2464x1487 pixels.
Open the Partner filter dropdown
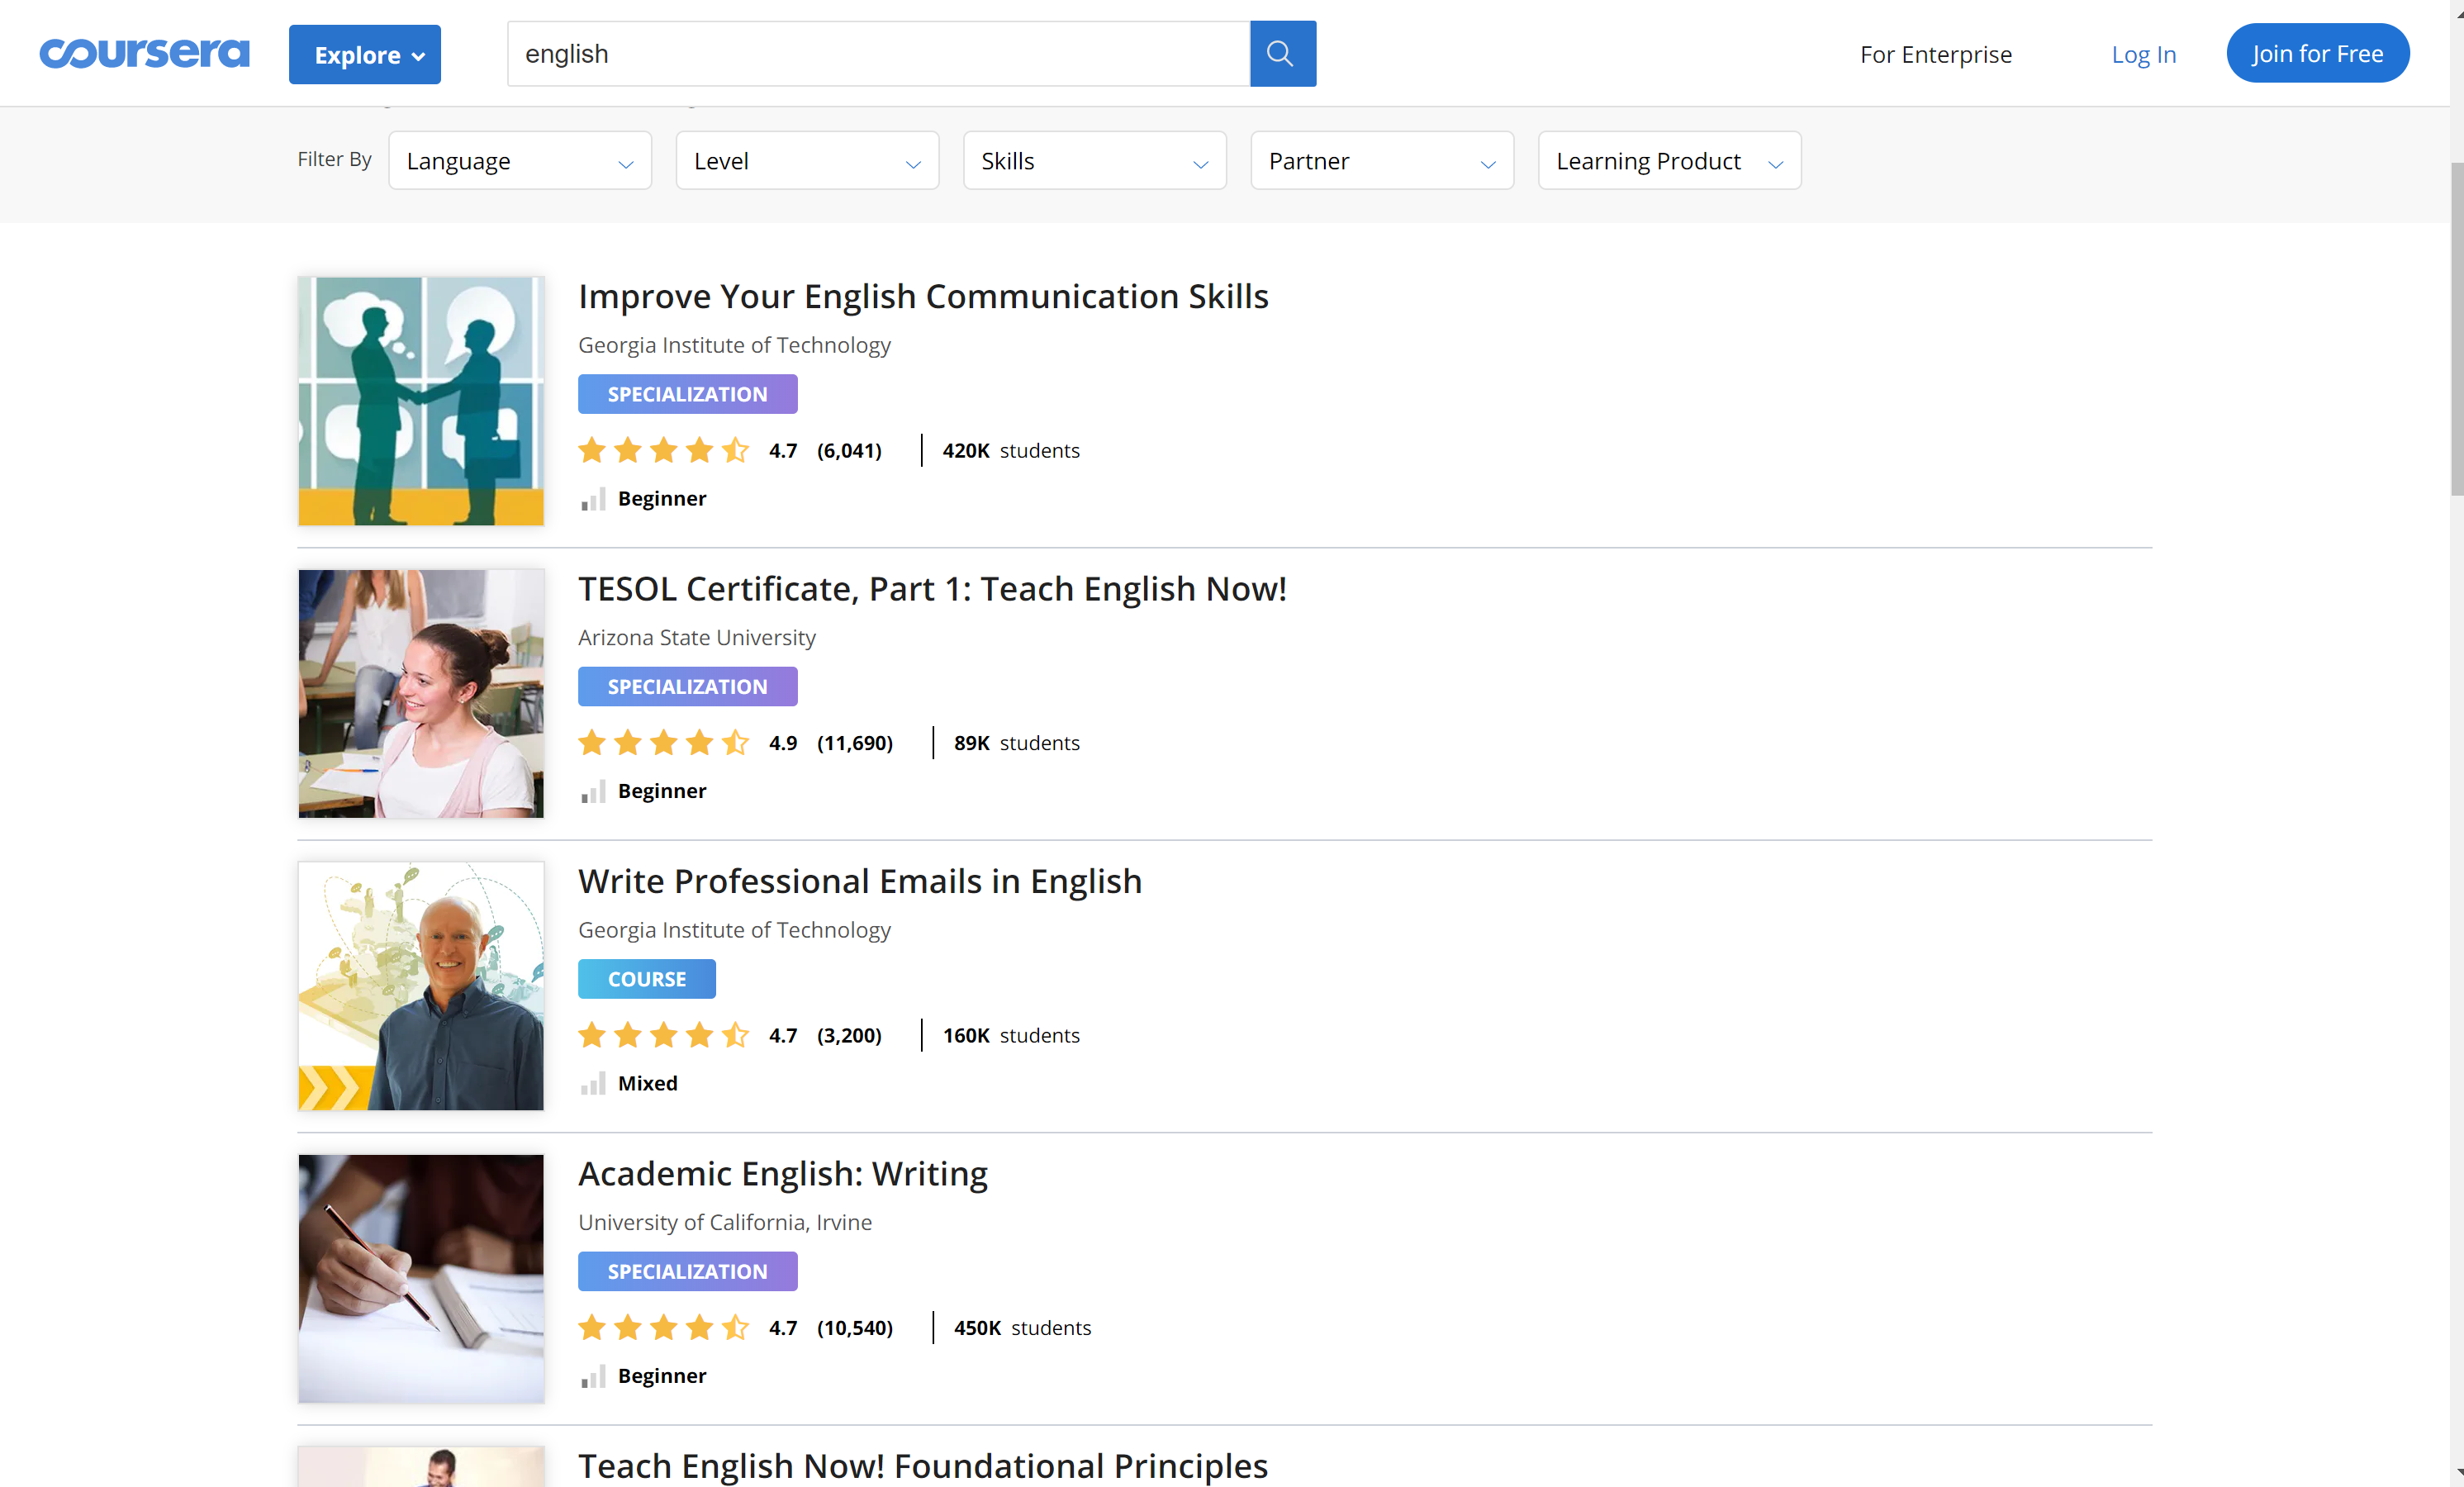point(1381,160)
